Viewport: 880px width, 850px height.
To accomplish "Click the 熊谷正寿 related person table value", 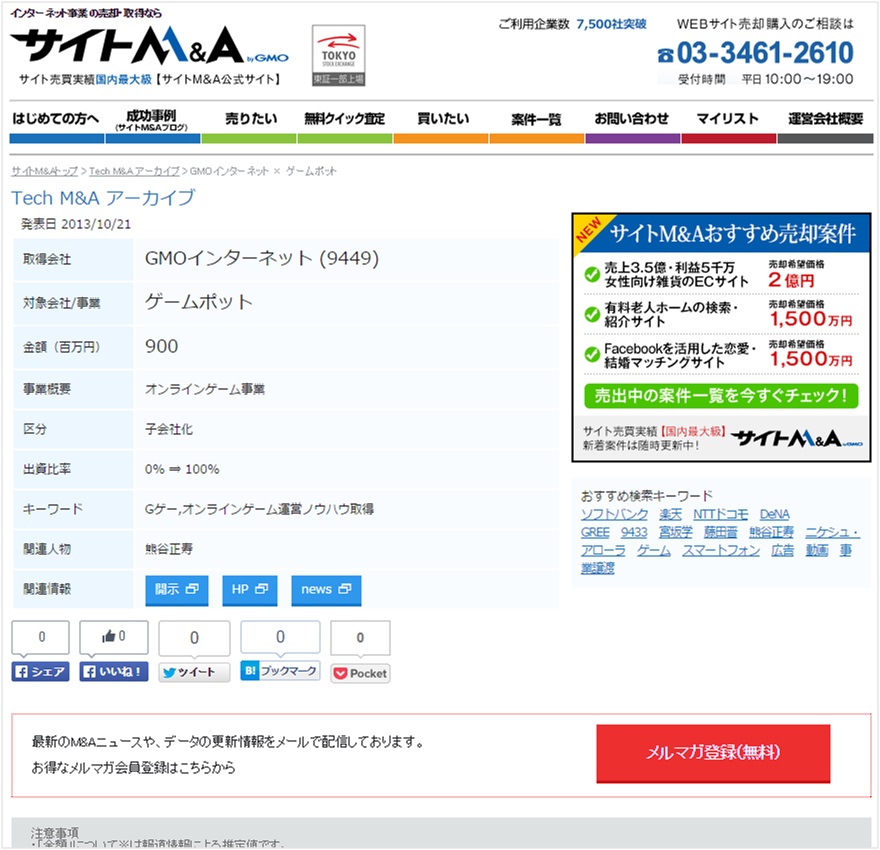I will click(168, 549).
